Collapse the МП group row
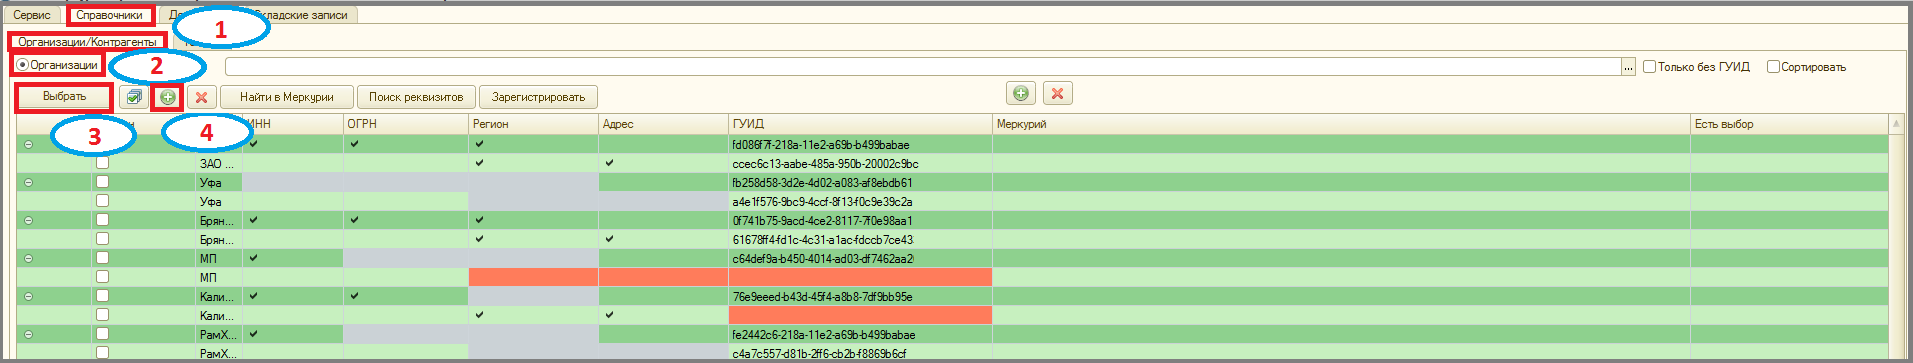 point(28,258)
